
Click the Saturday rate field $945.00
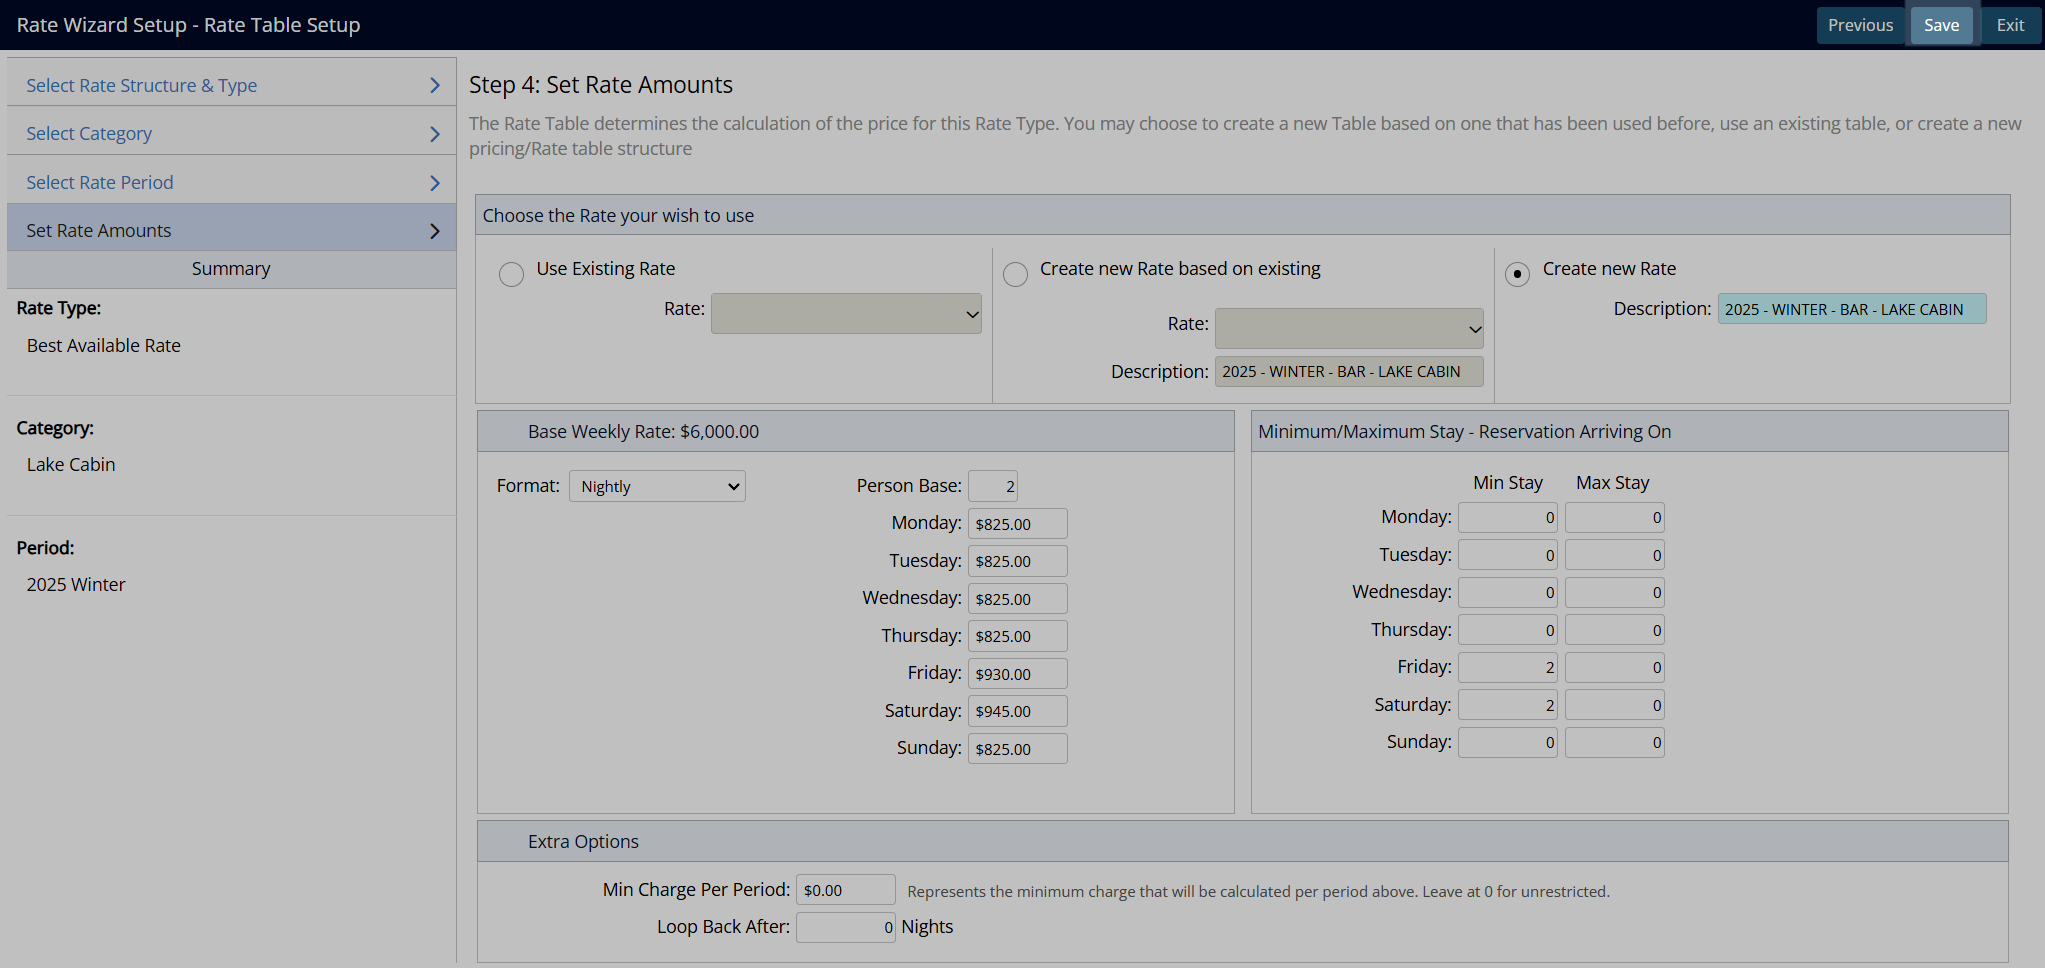pos(1017,711)
